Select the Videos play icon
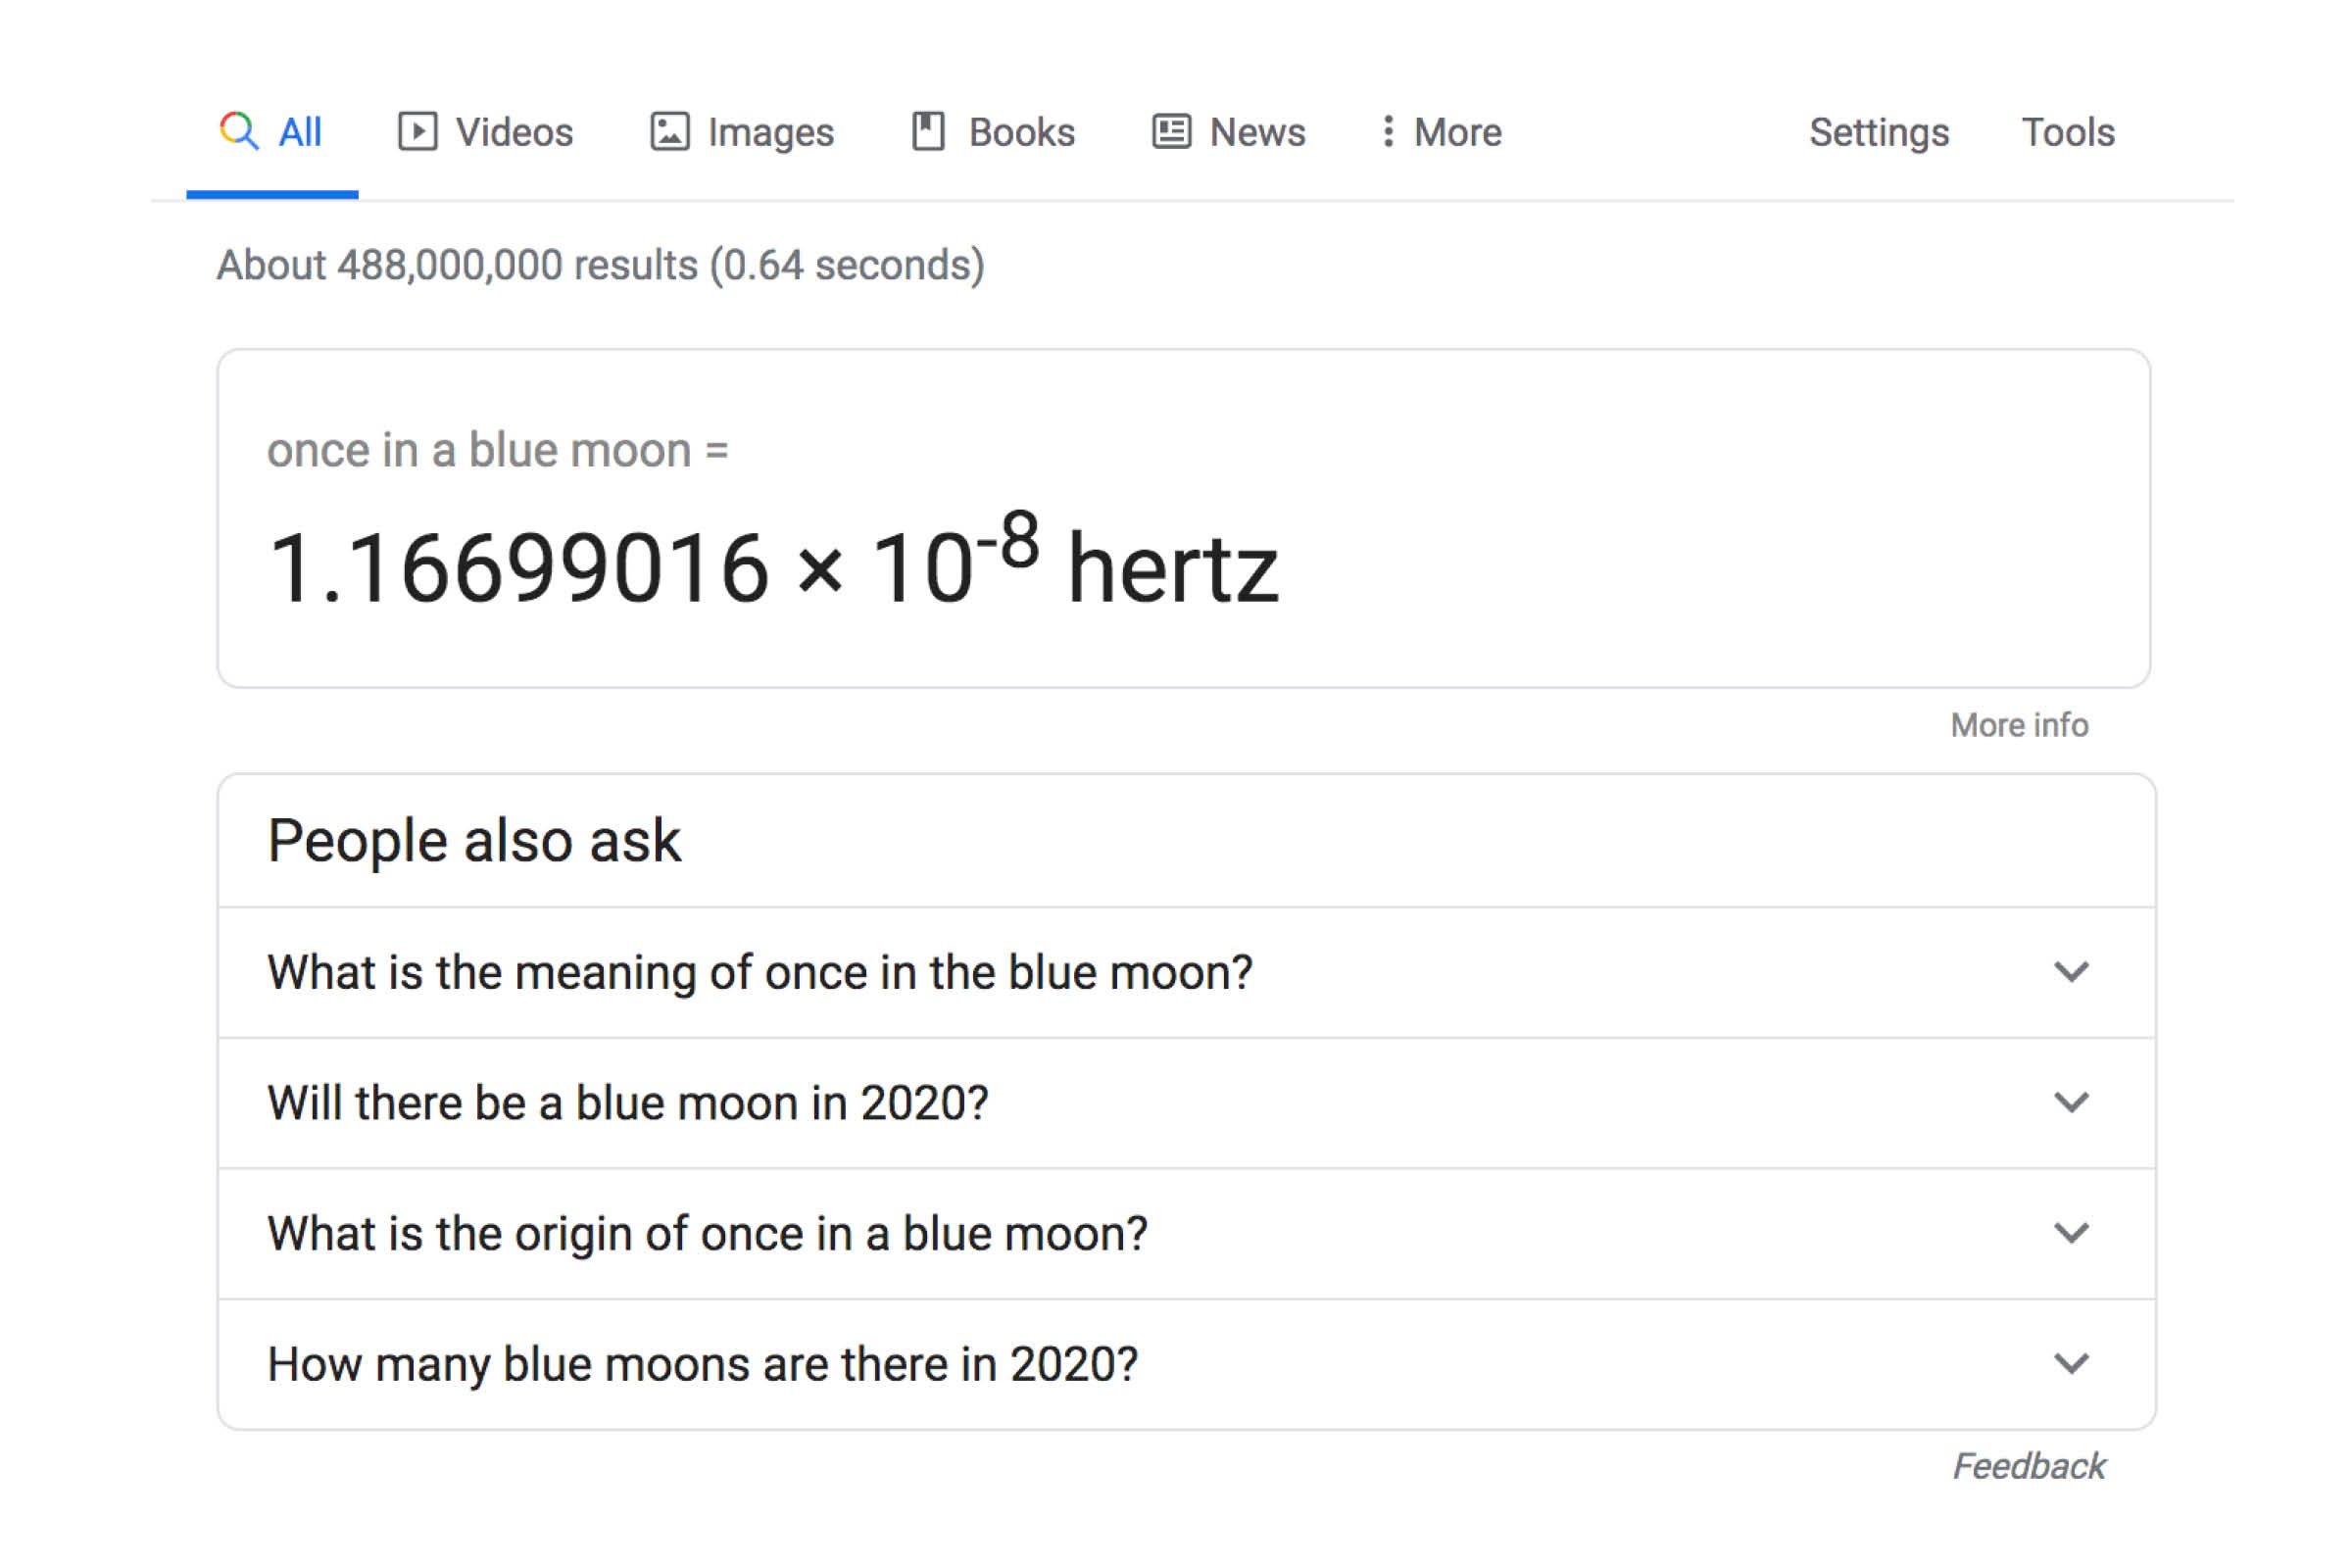The width and height of the screenshot is (2352, 1568). (x=418, y=131)
